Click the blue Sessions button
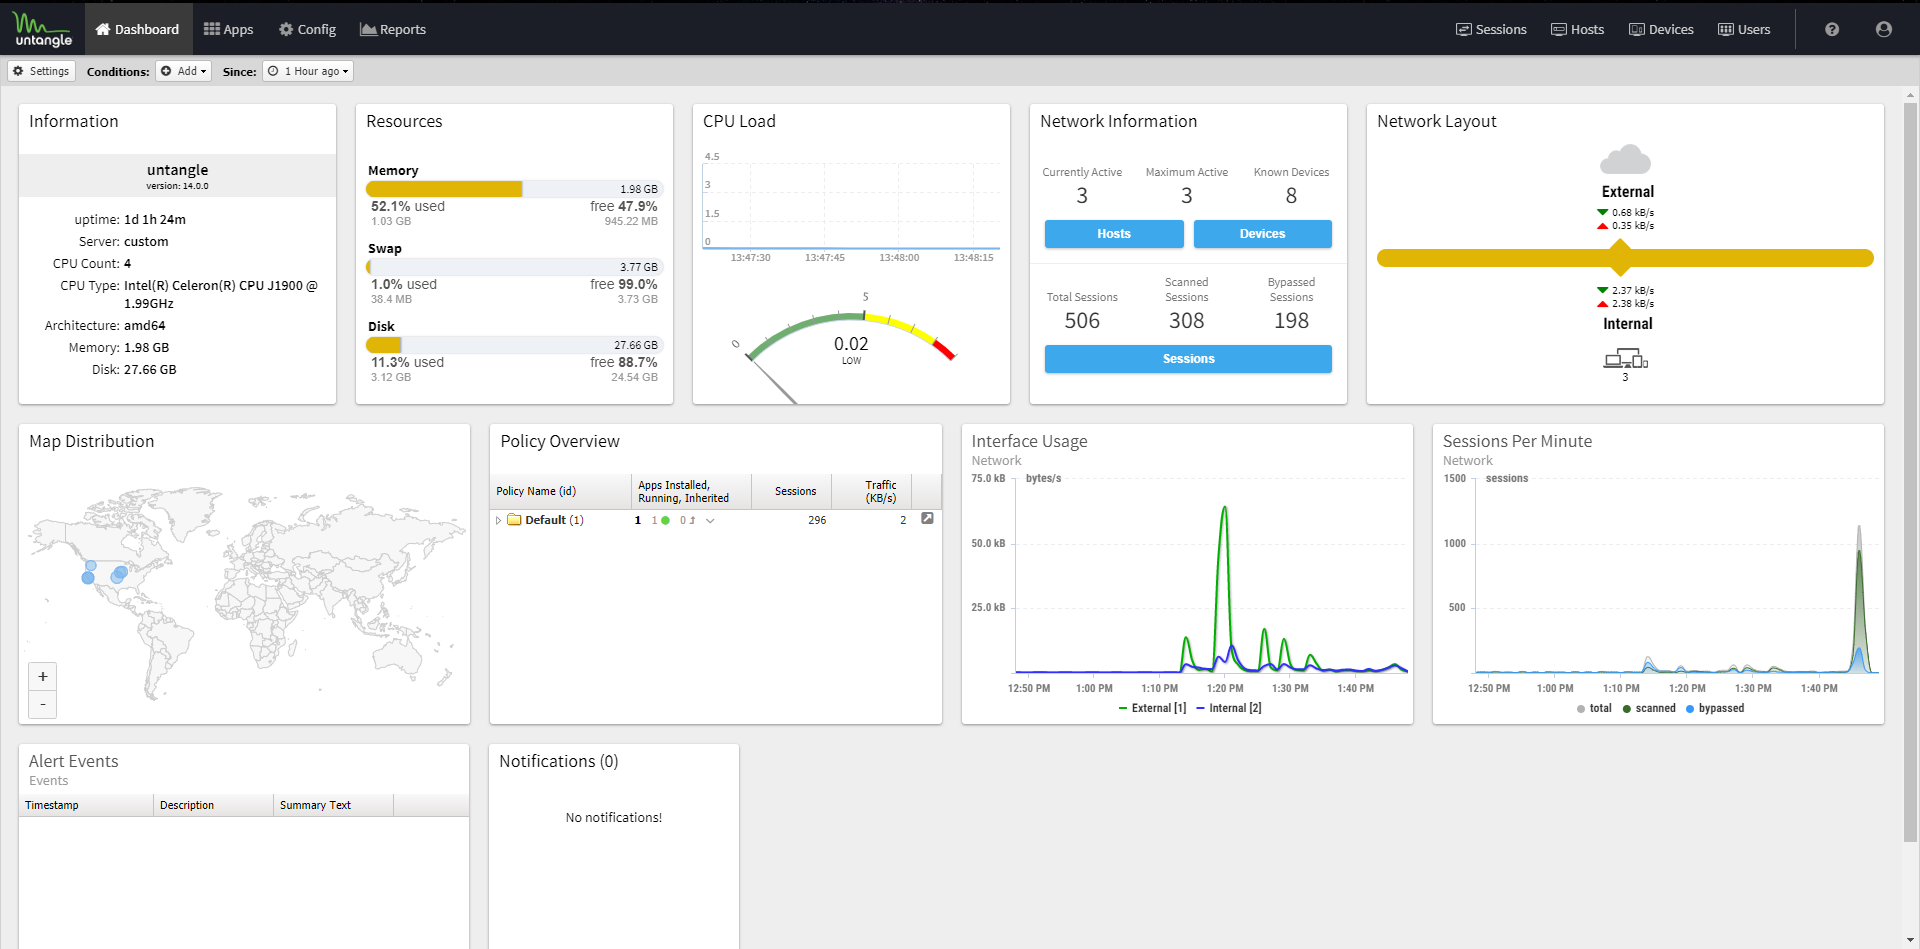This screenshot has height=949, width=1920. (1188, 359)
